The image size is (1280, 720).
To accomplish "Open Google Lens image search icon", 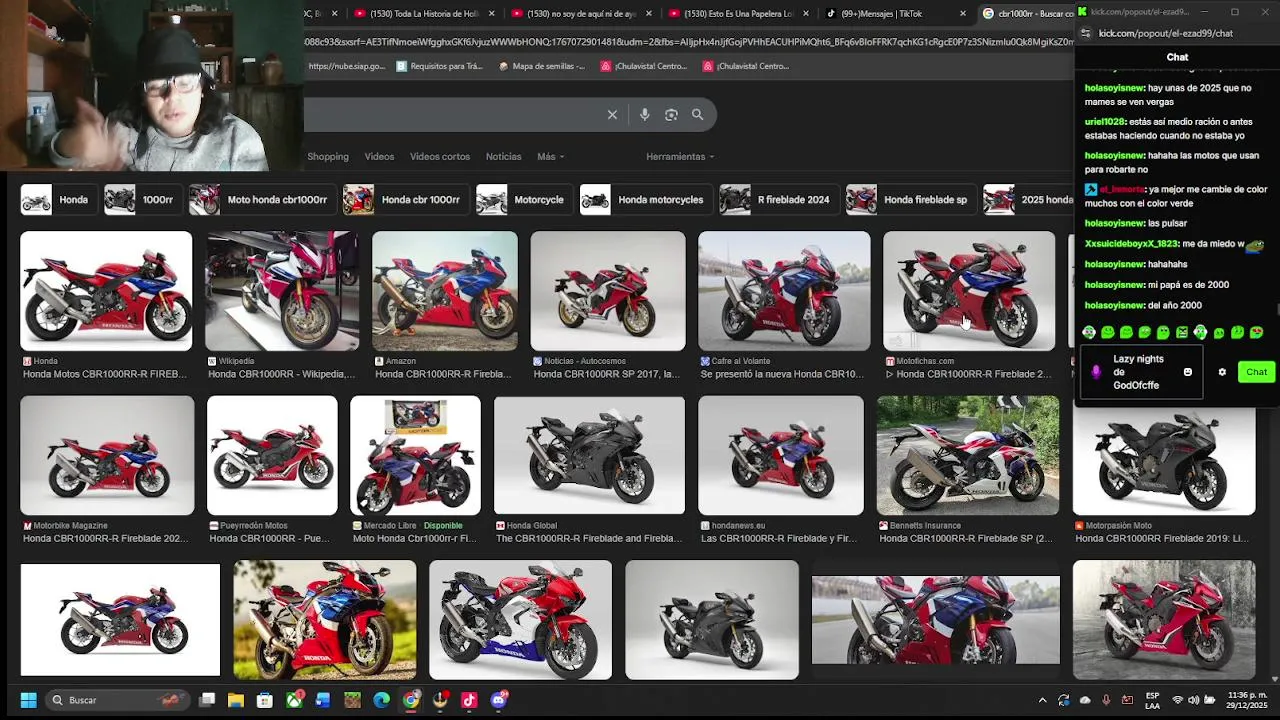I will 671,115.
